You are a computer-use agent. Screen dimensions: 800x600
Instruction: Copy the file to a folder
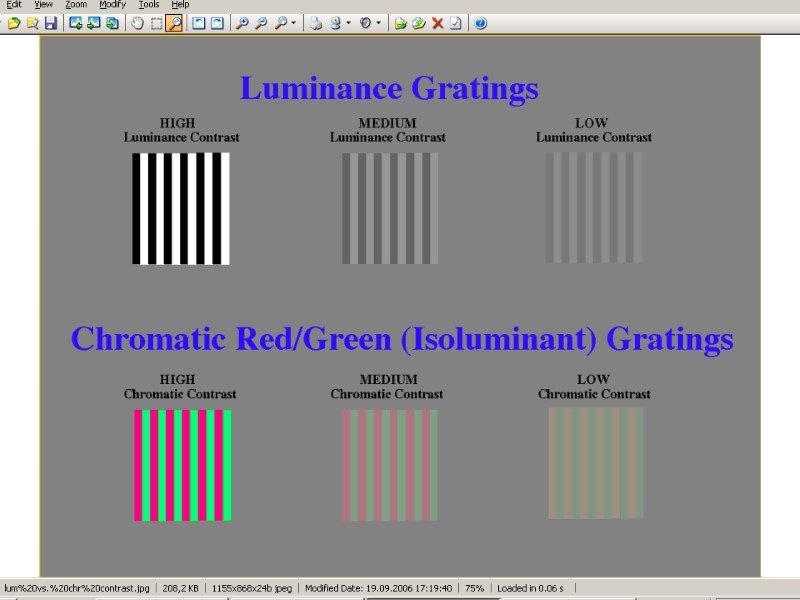(401, 23)
